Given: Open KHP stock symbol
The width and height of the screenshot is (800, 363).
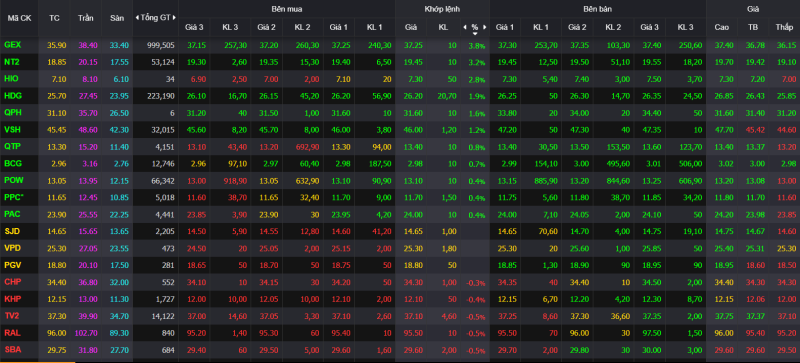Looking at the screenshot, I should click(x=12, y=299).
